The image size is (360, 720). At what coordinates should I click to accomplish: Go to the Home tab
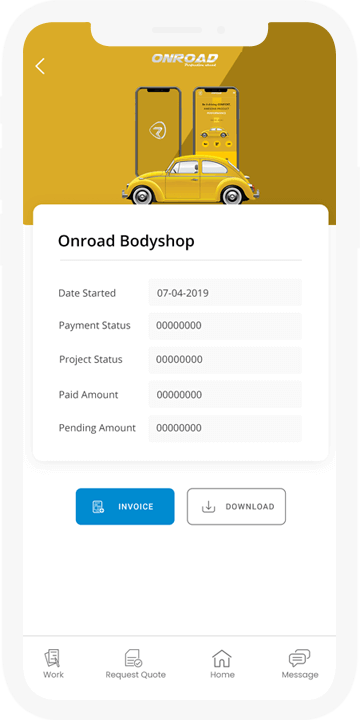(222, 664)
